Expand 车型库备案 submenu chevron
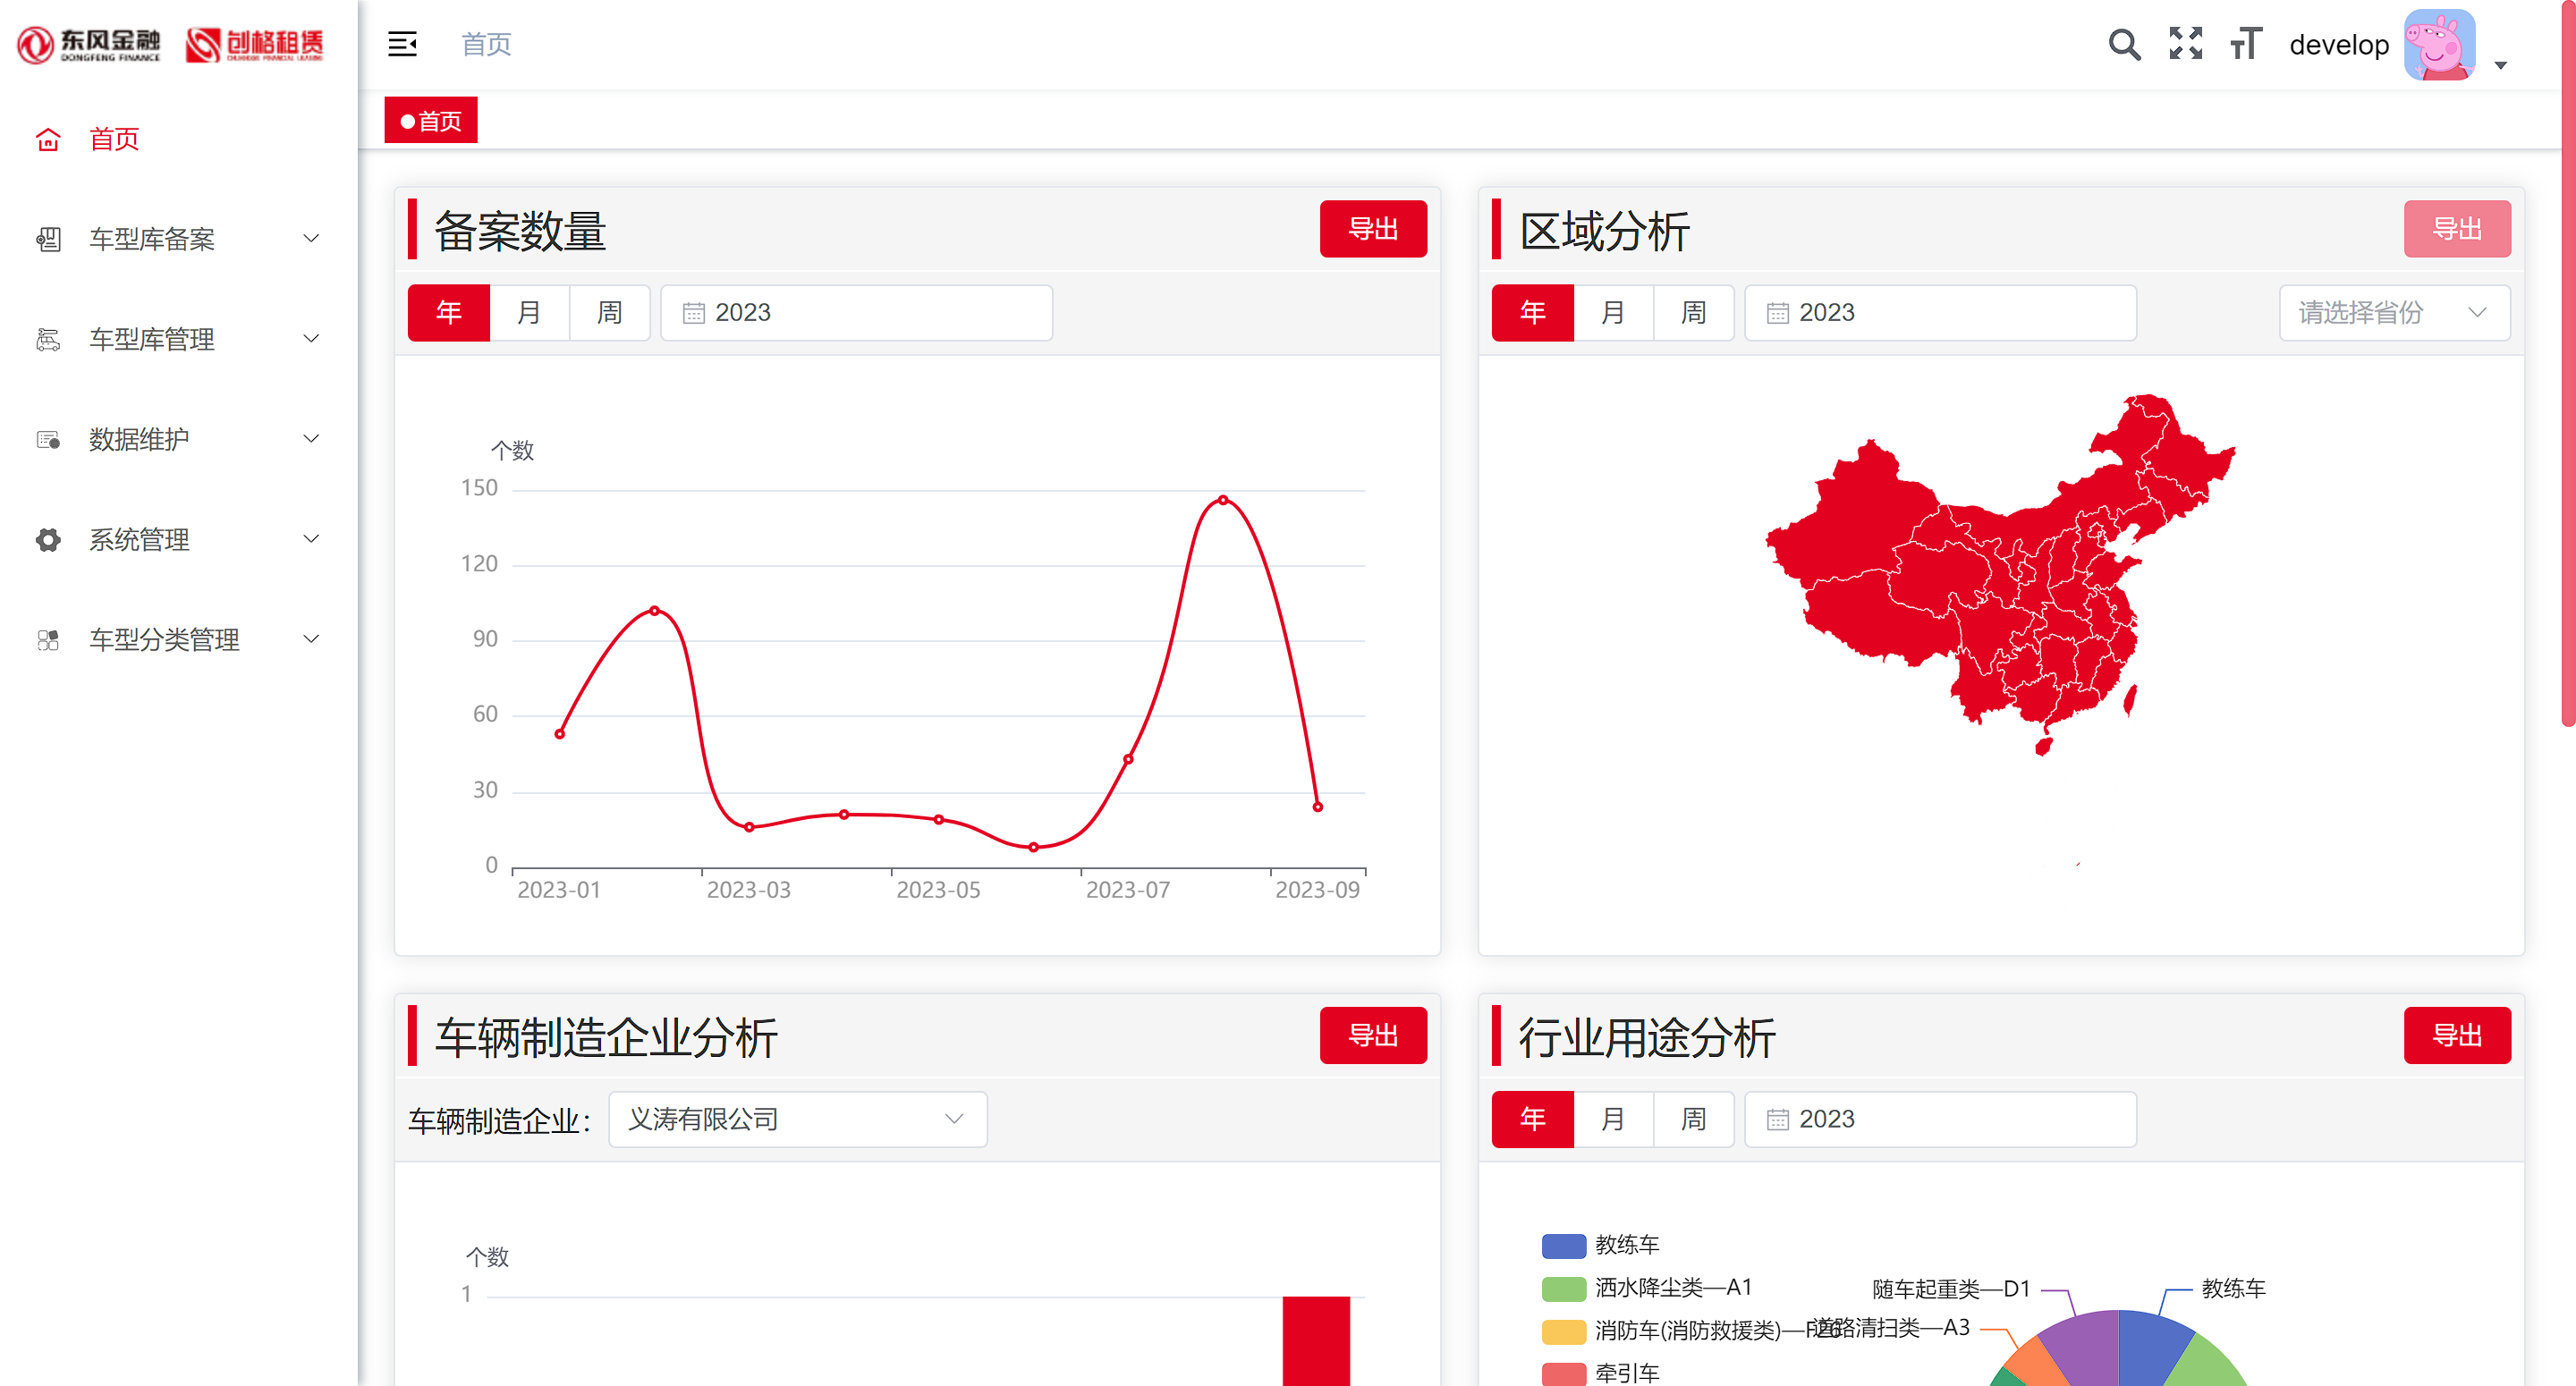2576x1386 pixels. coord(311,238)
